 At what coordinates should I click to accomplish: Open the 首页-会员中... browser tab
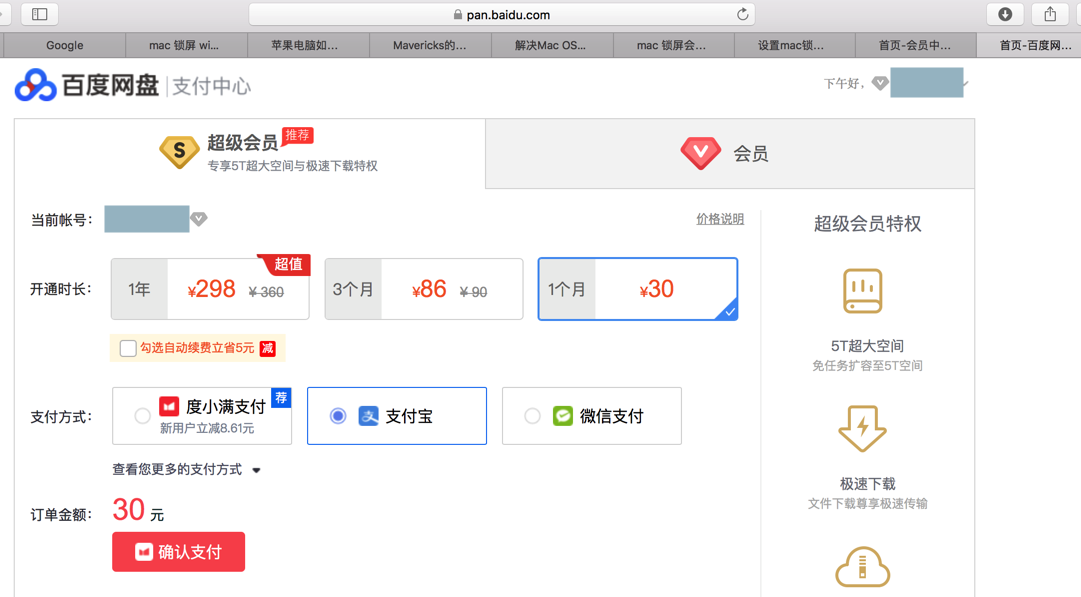pyautogui.click(x=915, y=45)
